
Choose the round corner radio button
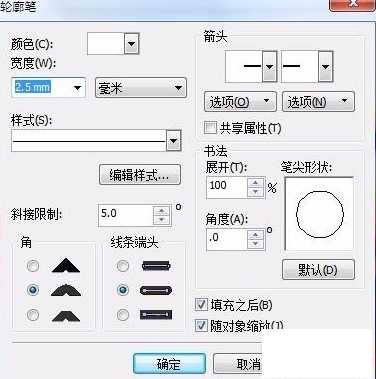coord(33,290)
